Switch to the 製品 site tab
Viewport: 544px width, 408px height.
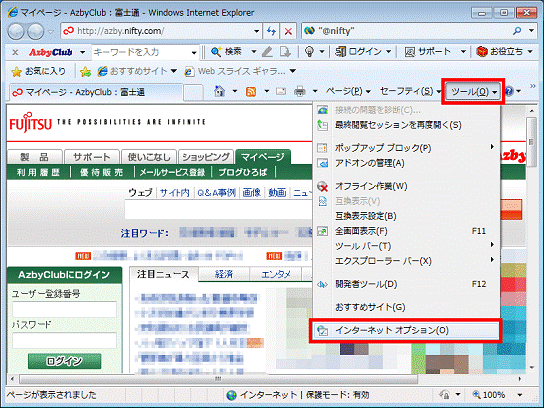click(35, 157)
